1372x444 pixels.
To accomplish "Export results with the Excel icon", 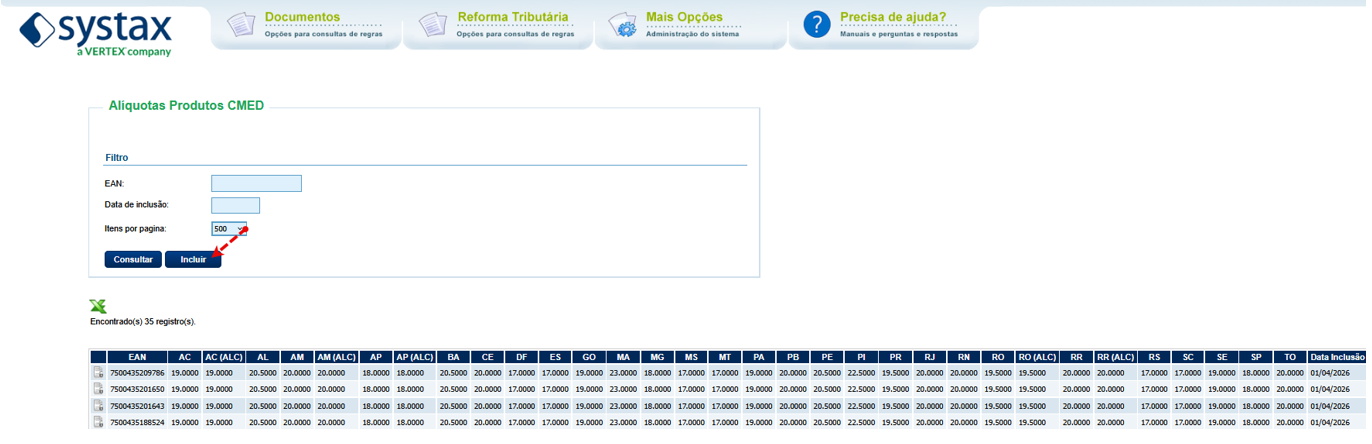I will tap(98, 306).
